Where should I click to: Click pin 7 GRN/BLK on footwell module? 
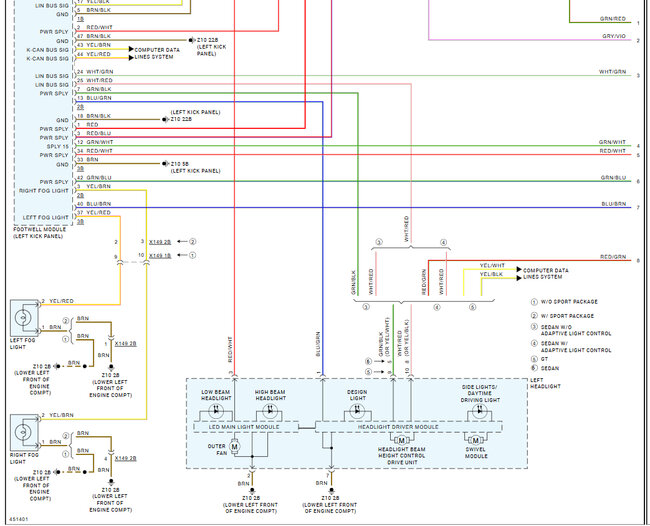94,89
